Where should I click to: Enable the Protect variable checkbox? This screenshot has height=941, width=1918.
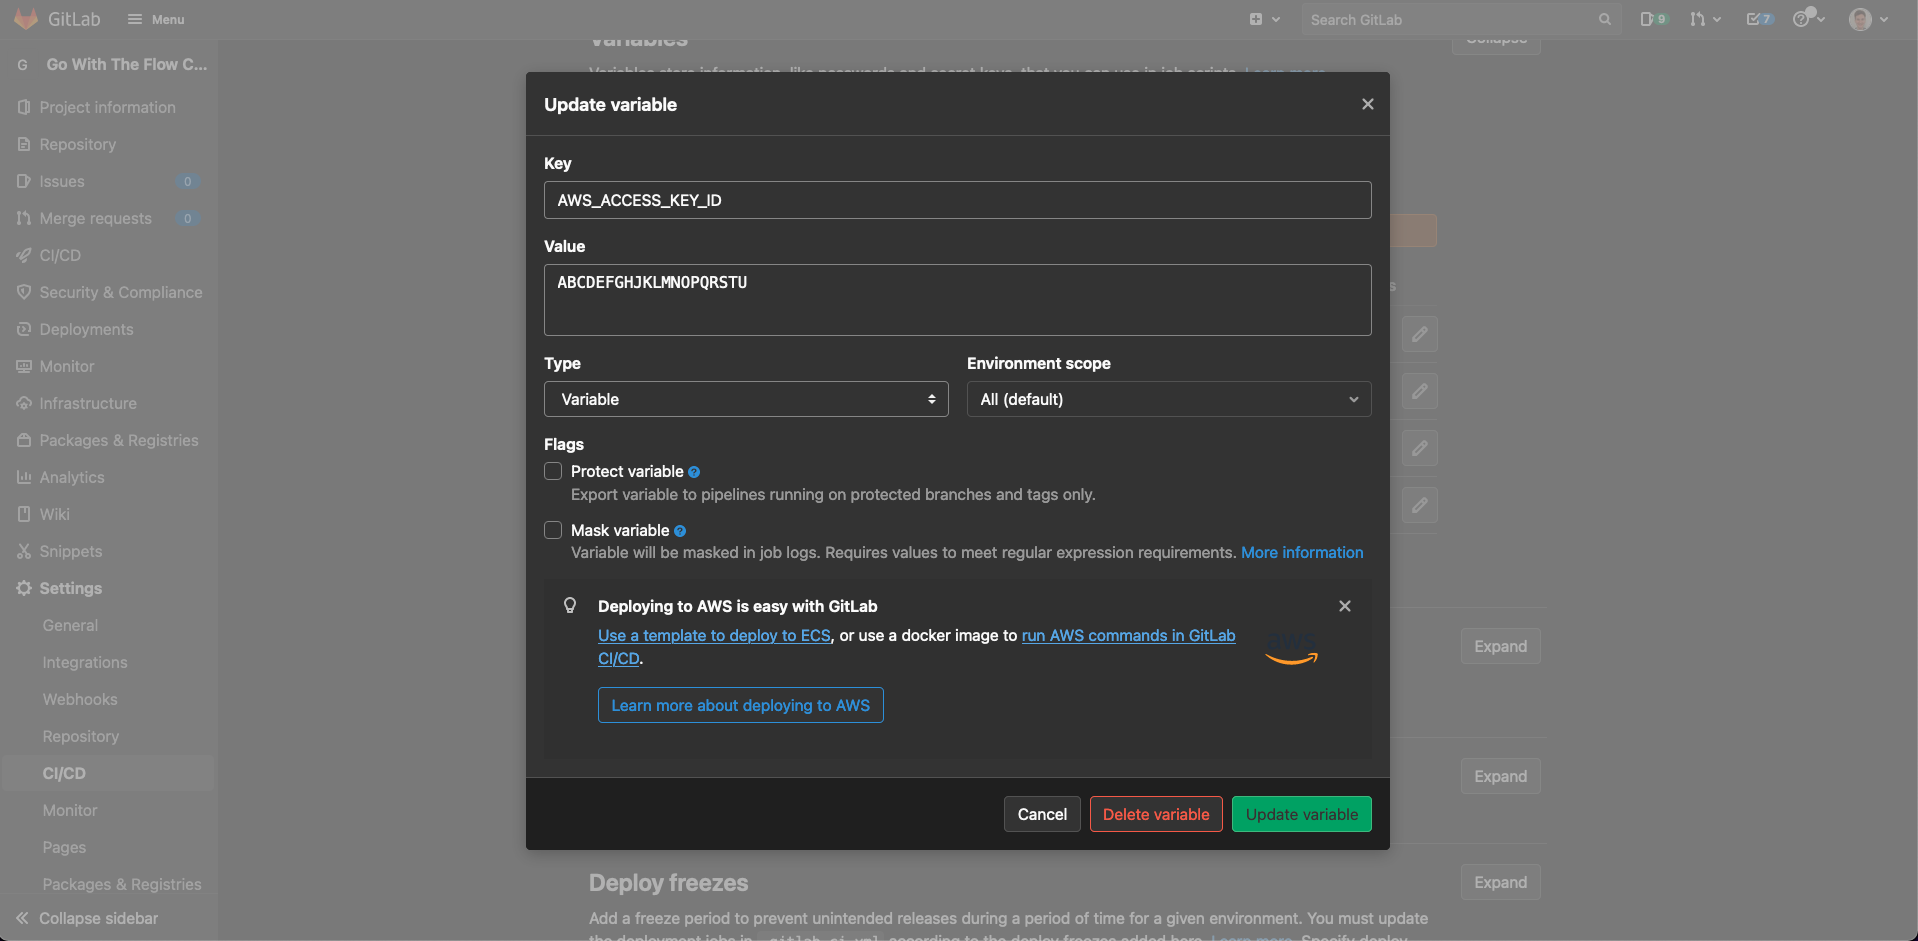[553, 471]
